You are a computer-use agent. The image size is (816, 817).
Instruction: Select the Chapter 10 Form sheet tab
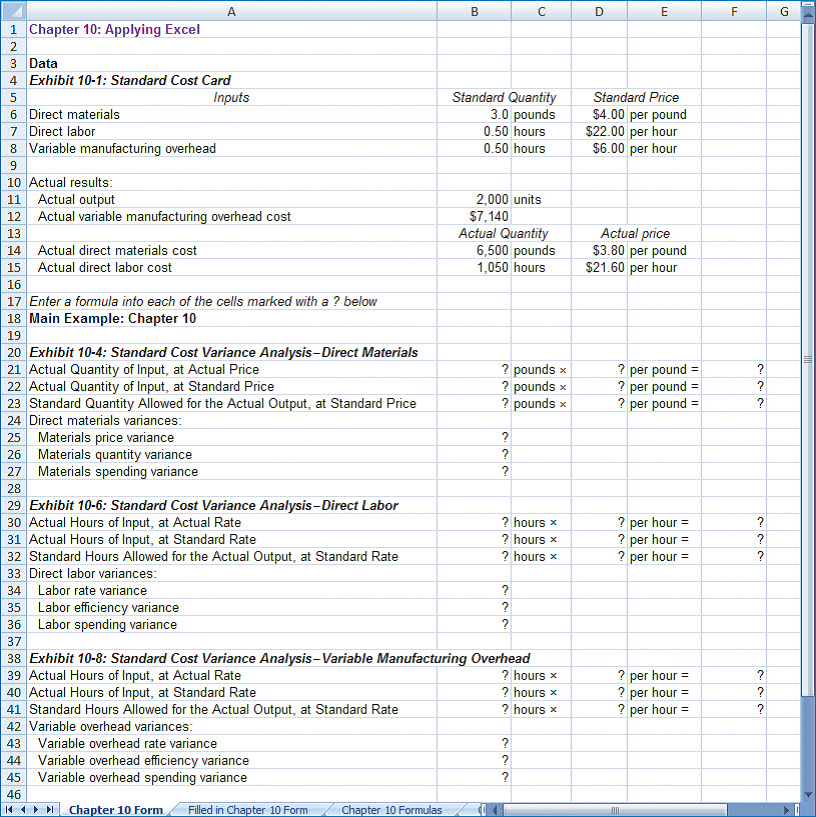[x=115, y=810]
